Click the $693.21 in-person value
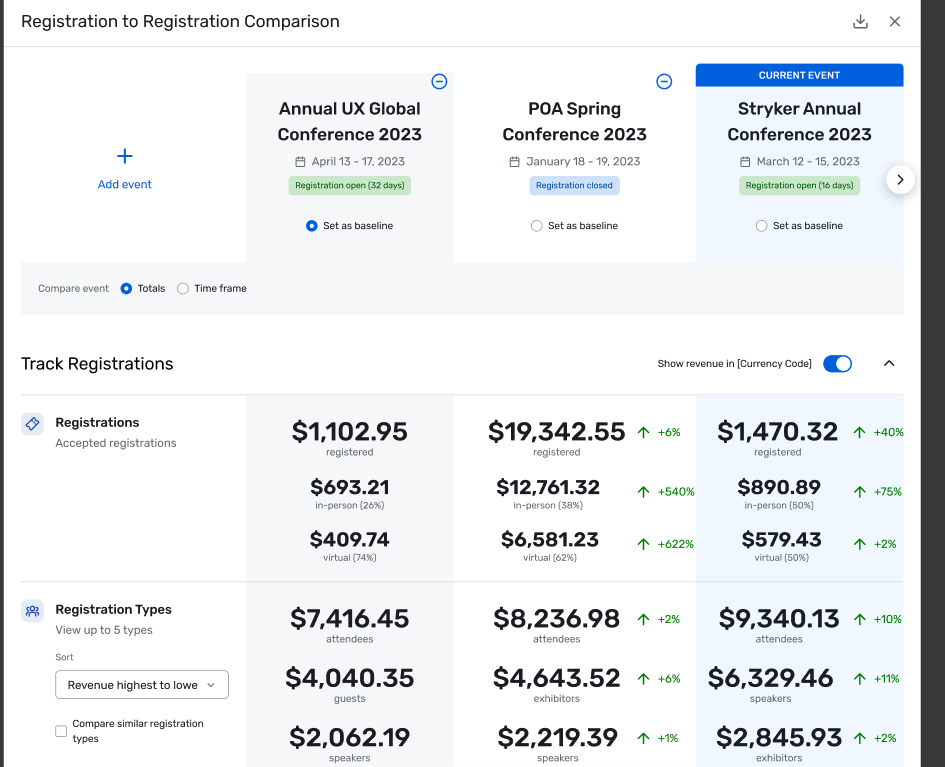Image resolution: width=945 pixels, height=767 pixels. (x=350, y=487)
